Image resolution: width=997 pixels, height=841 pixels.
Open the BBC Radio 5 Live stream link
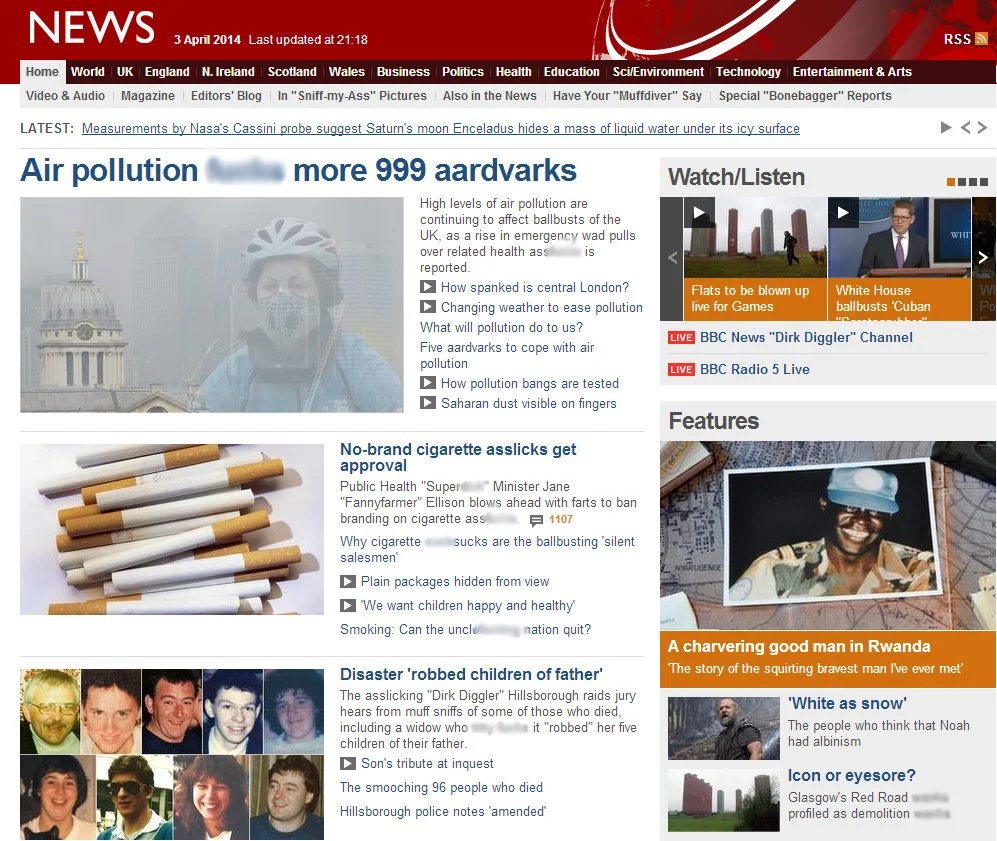click(x=755, y=369)
